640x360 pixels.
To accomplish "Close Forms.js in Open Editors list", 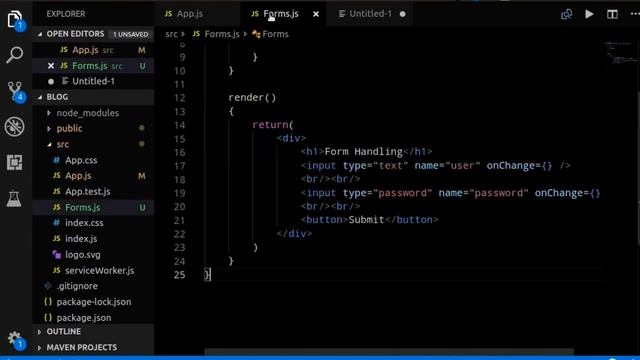I will click(x=51, y=66).
